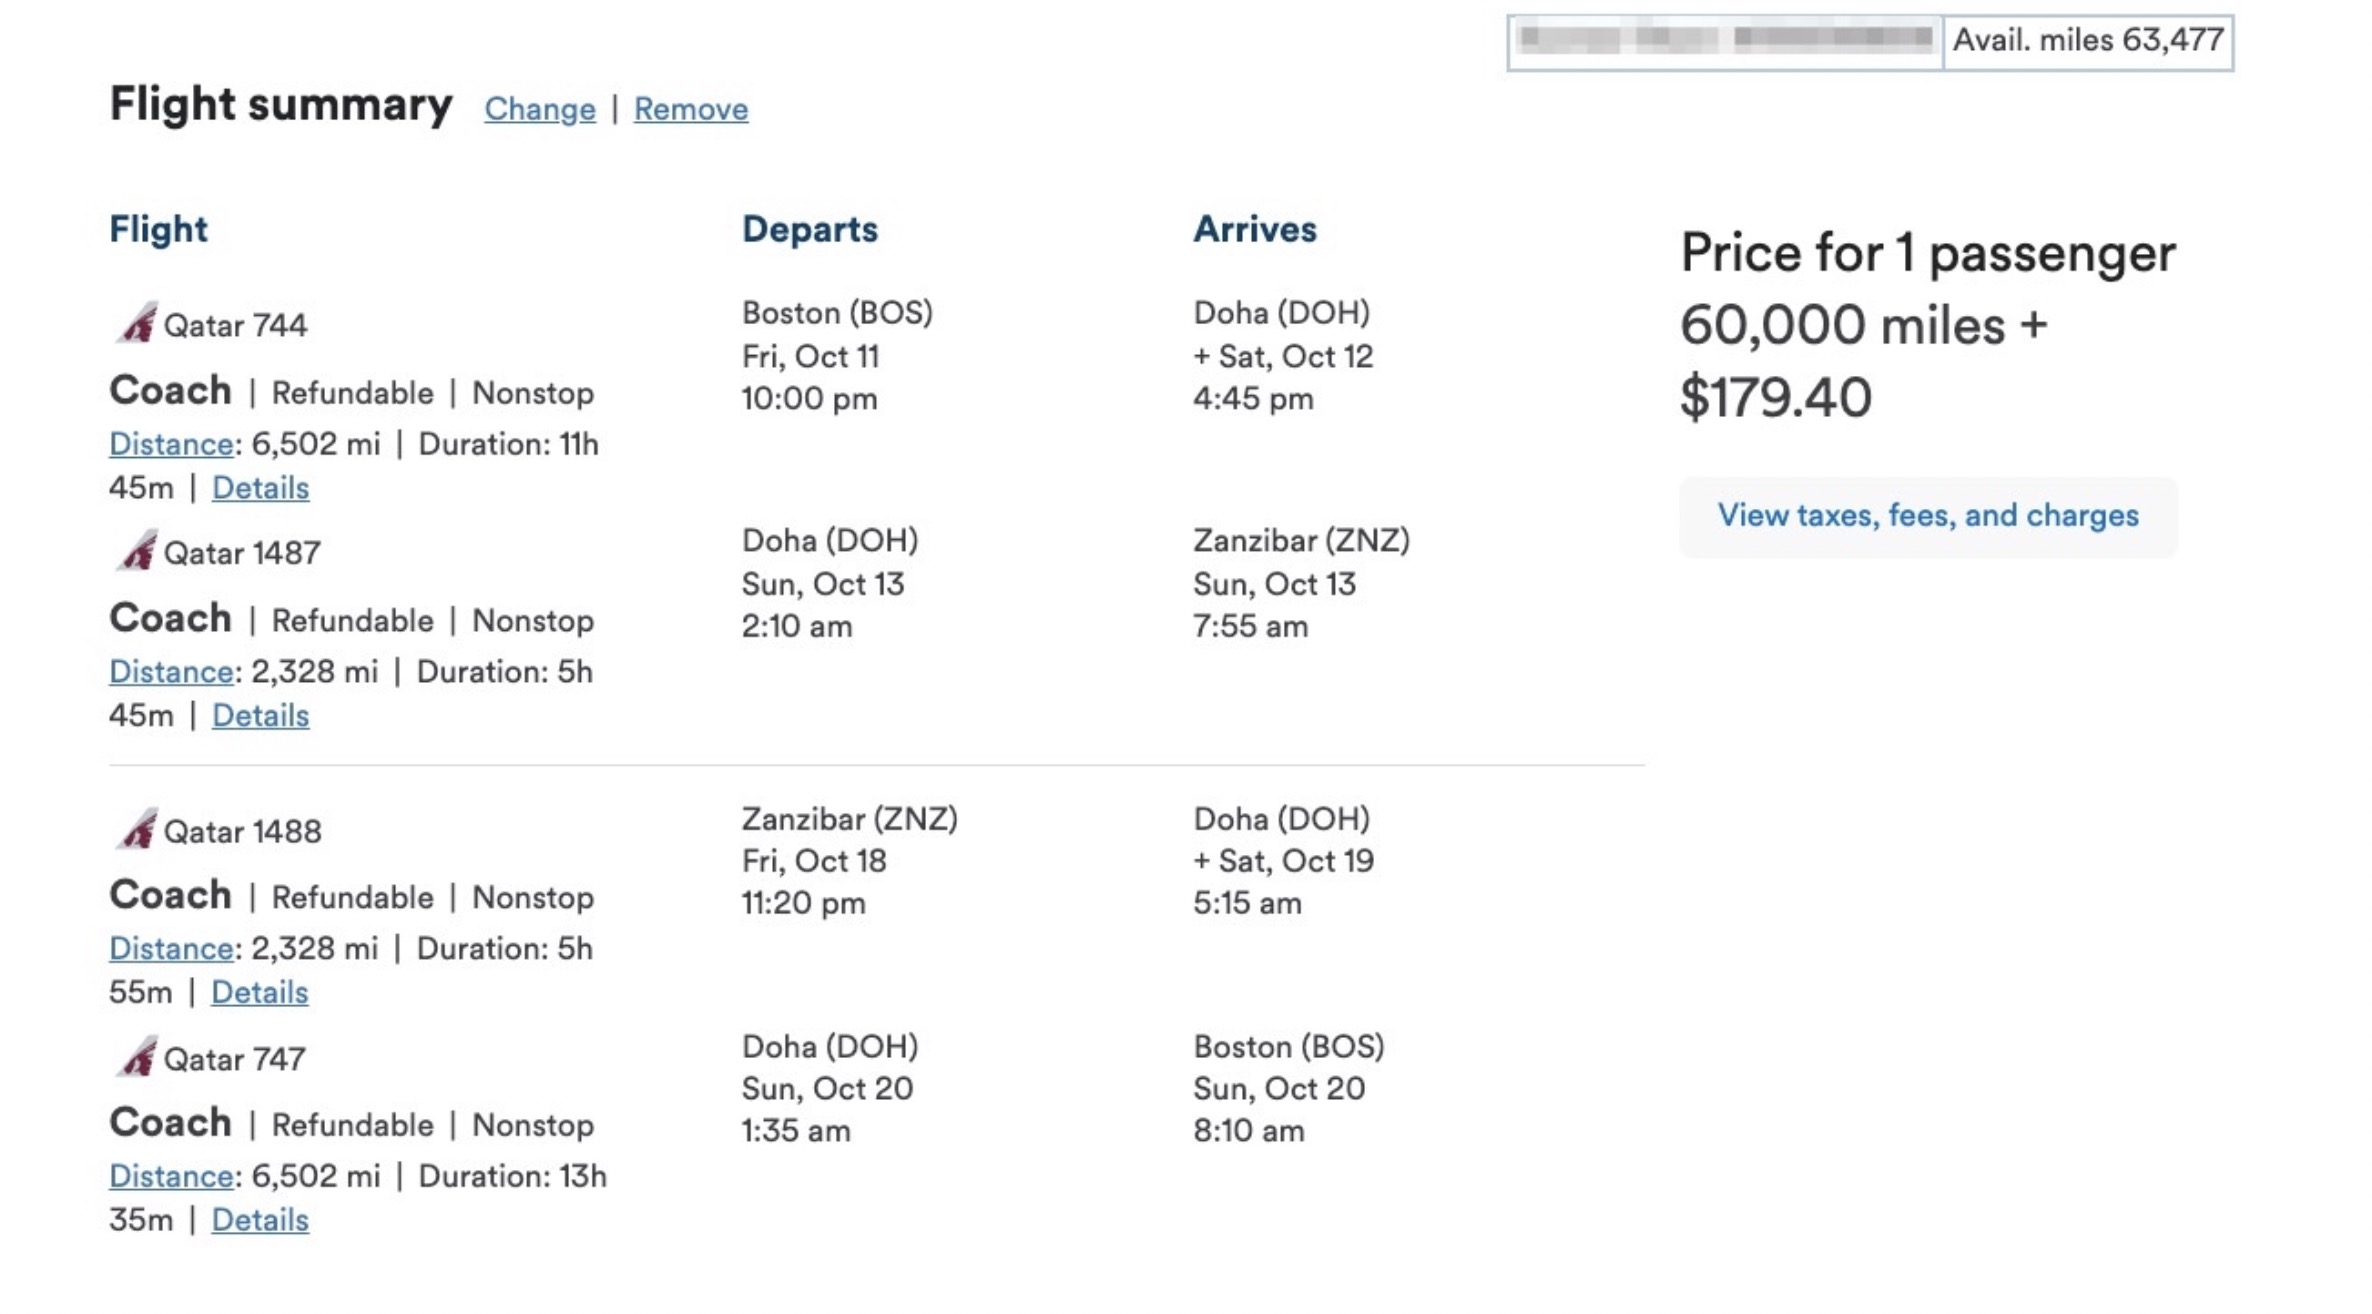
Task: Click the Qatar 747 airline logo icon
Action: pos(137,1057)
